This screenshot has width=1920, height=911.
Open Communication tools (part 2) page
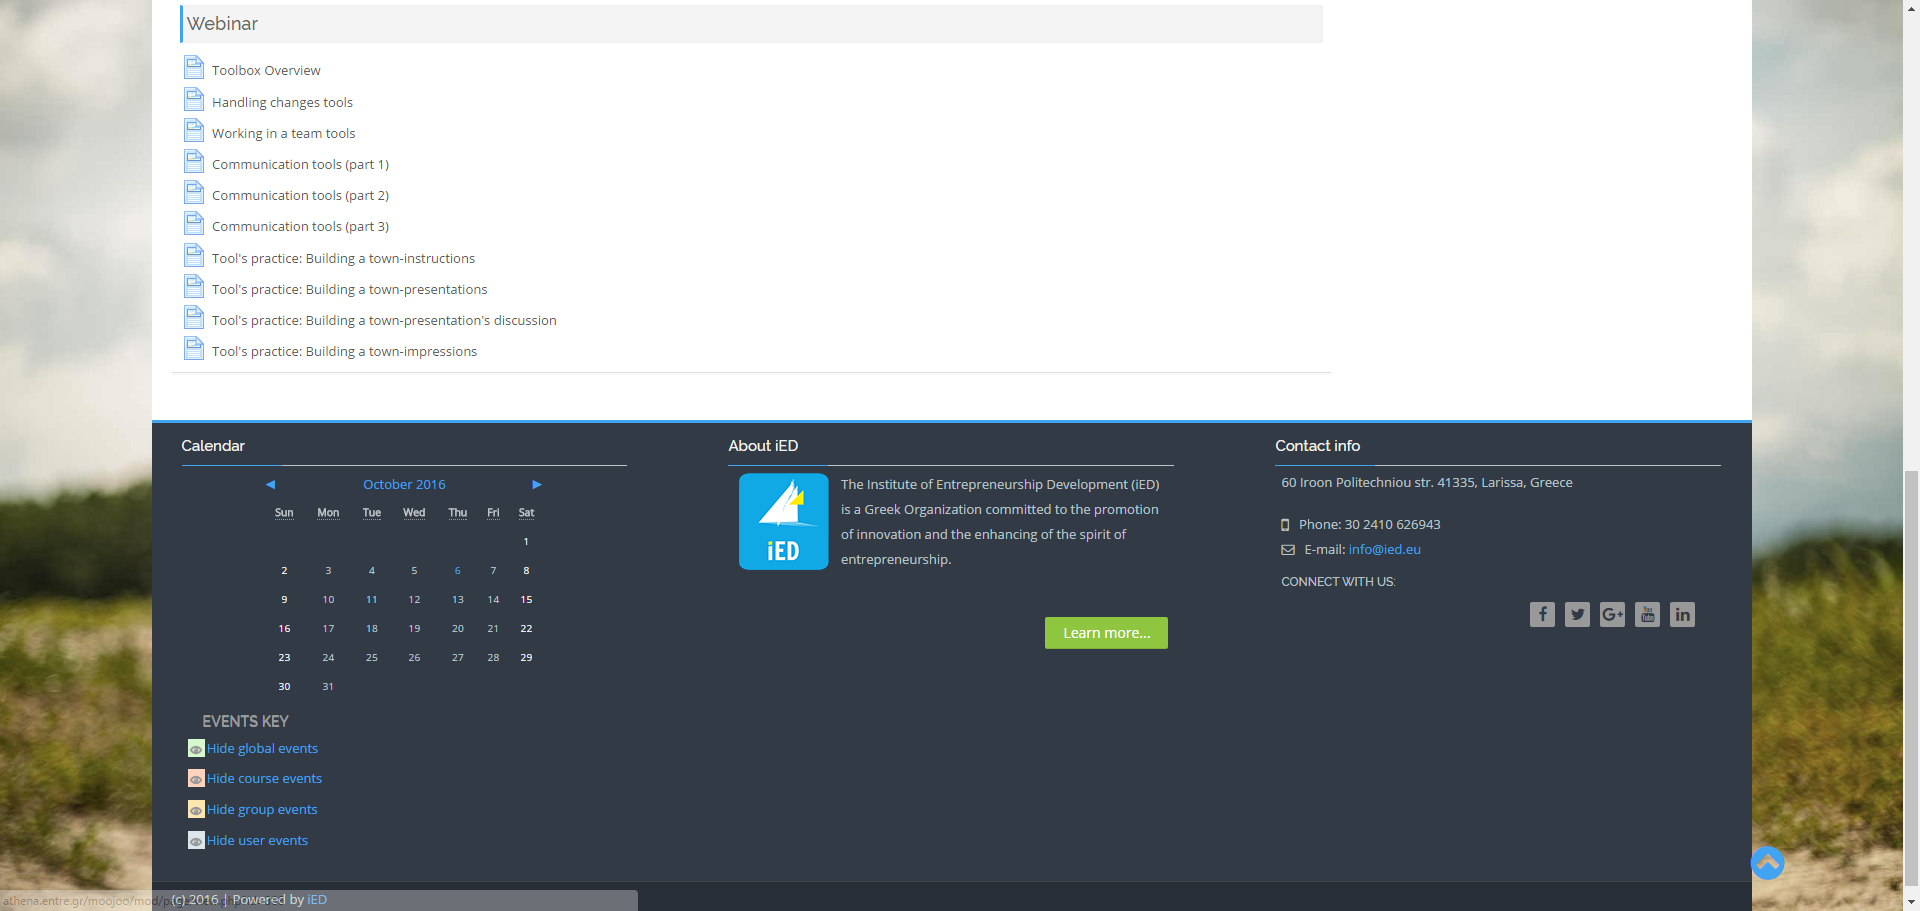[300, 195]
